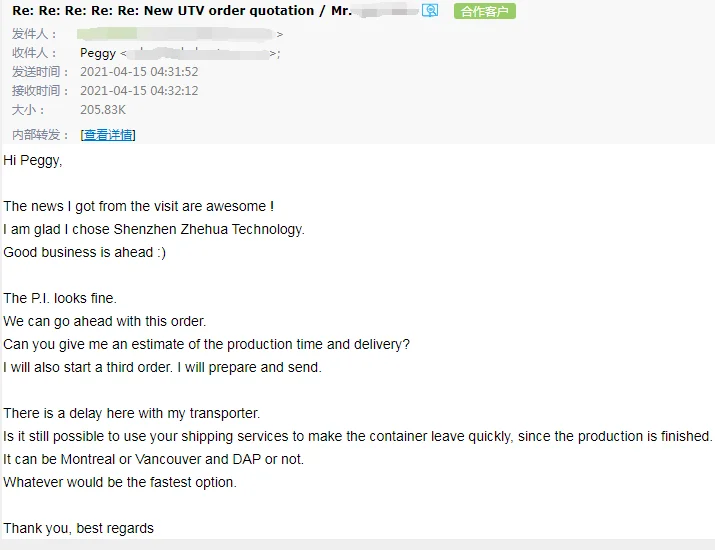715x550 pixels.
Task: Click the 接收时间 received timestamp 04:32:12
Action: tap(139, 91)
